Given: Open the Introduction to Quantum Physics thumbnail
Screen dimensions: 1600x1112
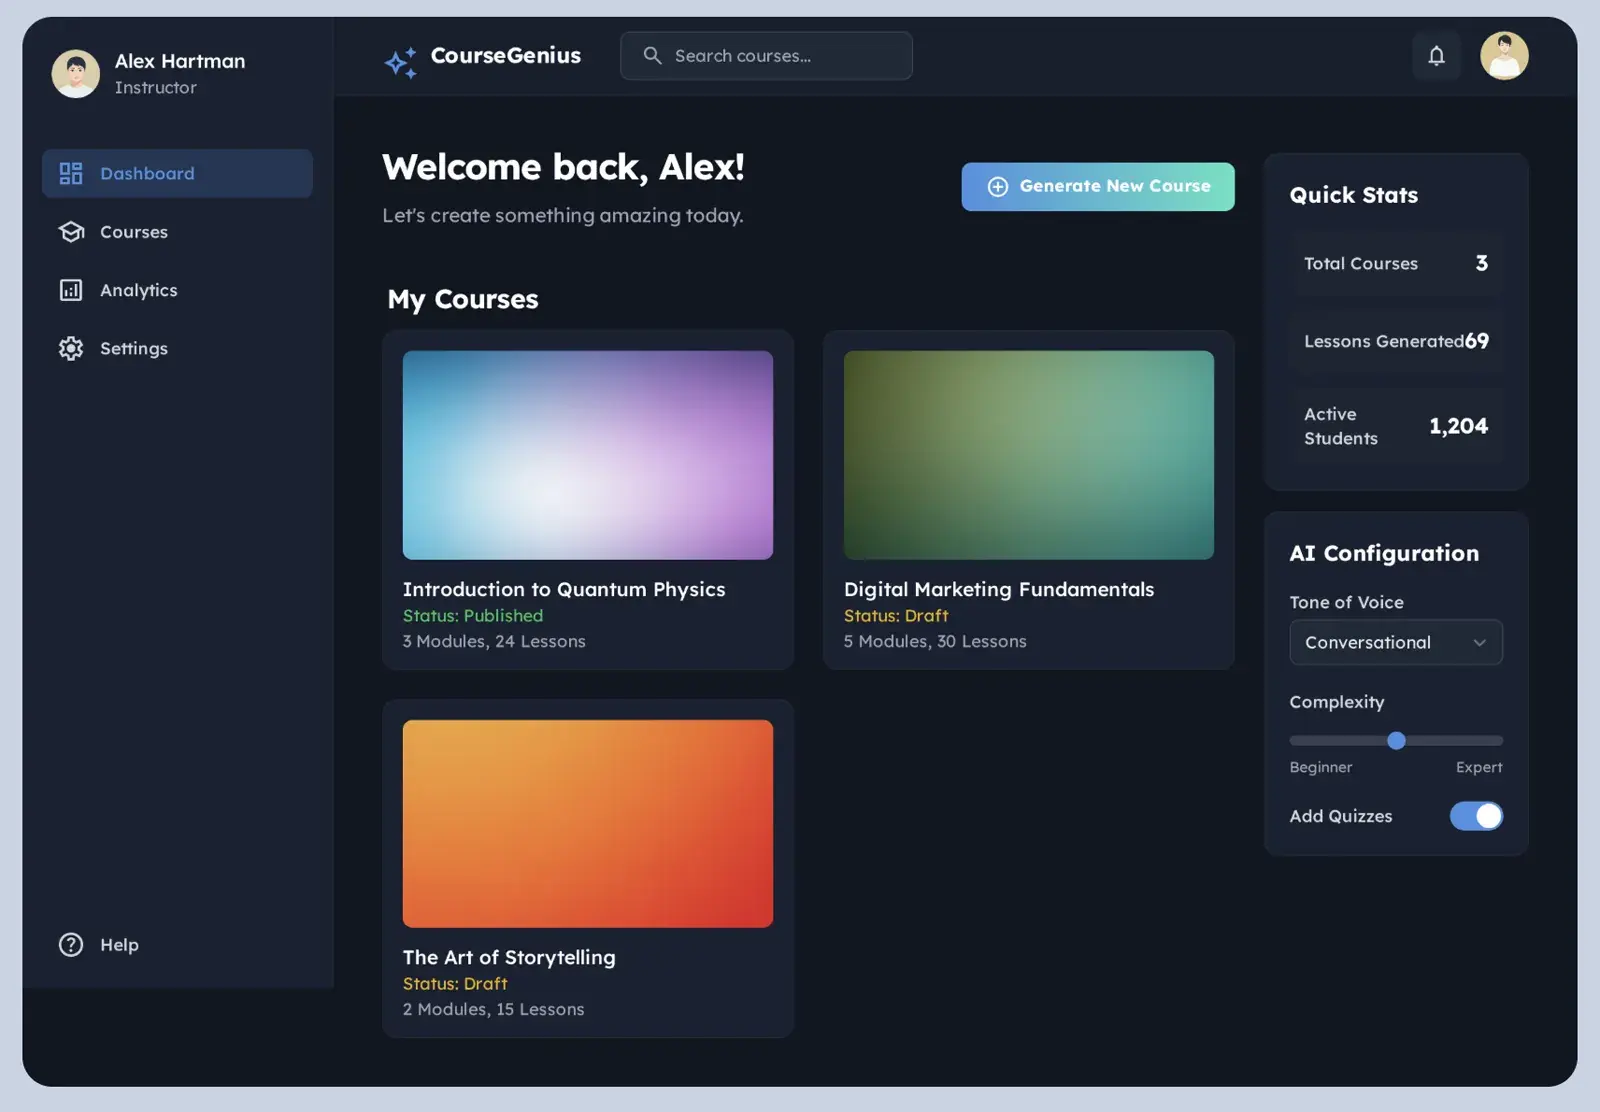Looking at the screenshot, I should 588,455.
